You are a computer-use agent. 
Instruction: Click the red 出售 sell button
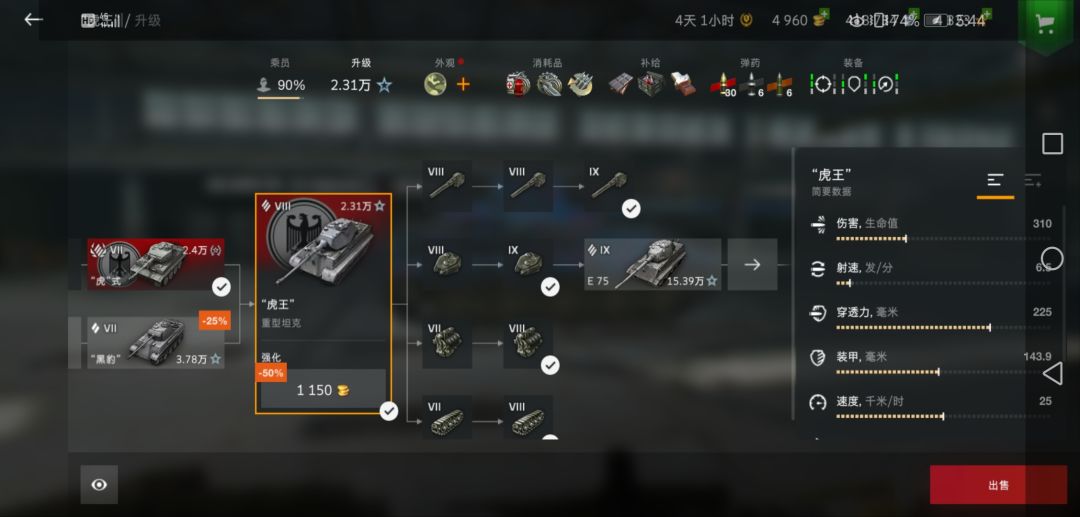[x=998, y=485]
